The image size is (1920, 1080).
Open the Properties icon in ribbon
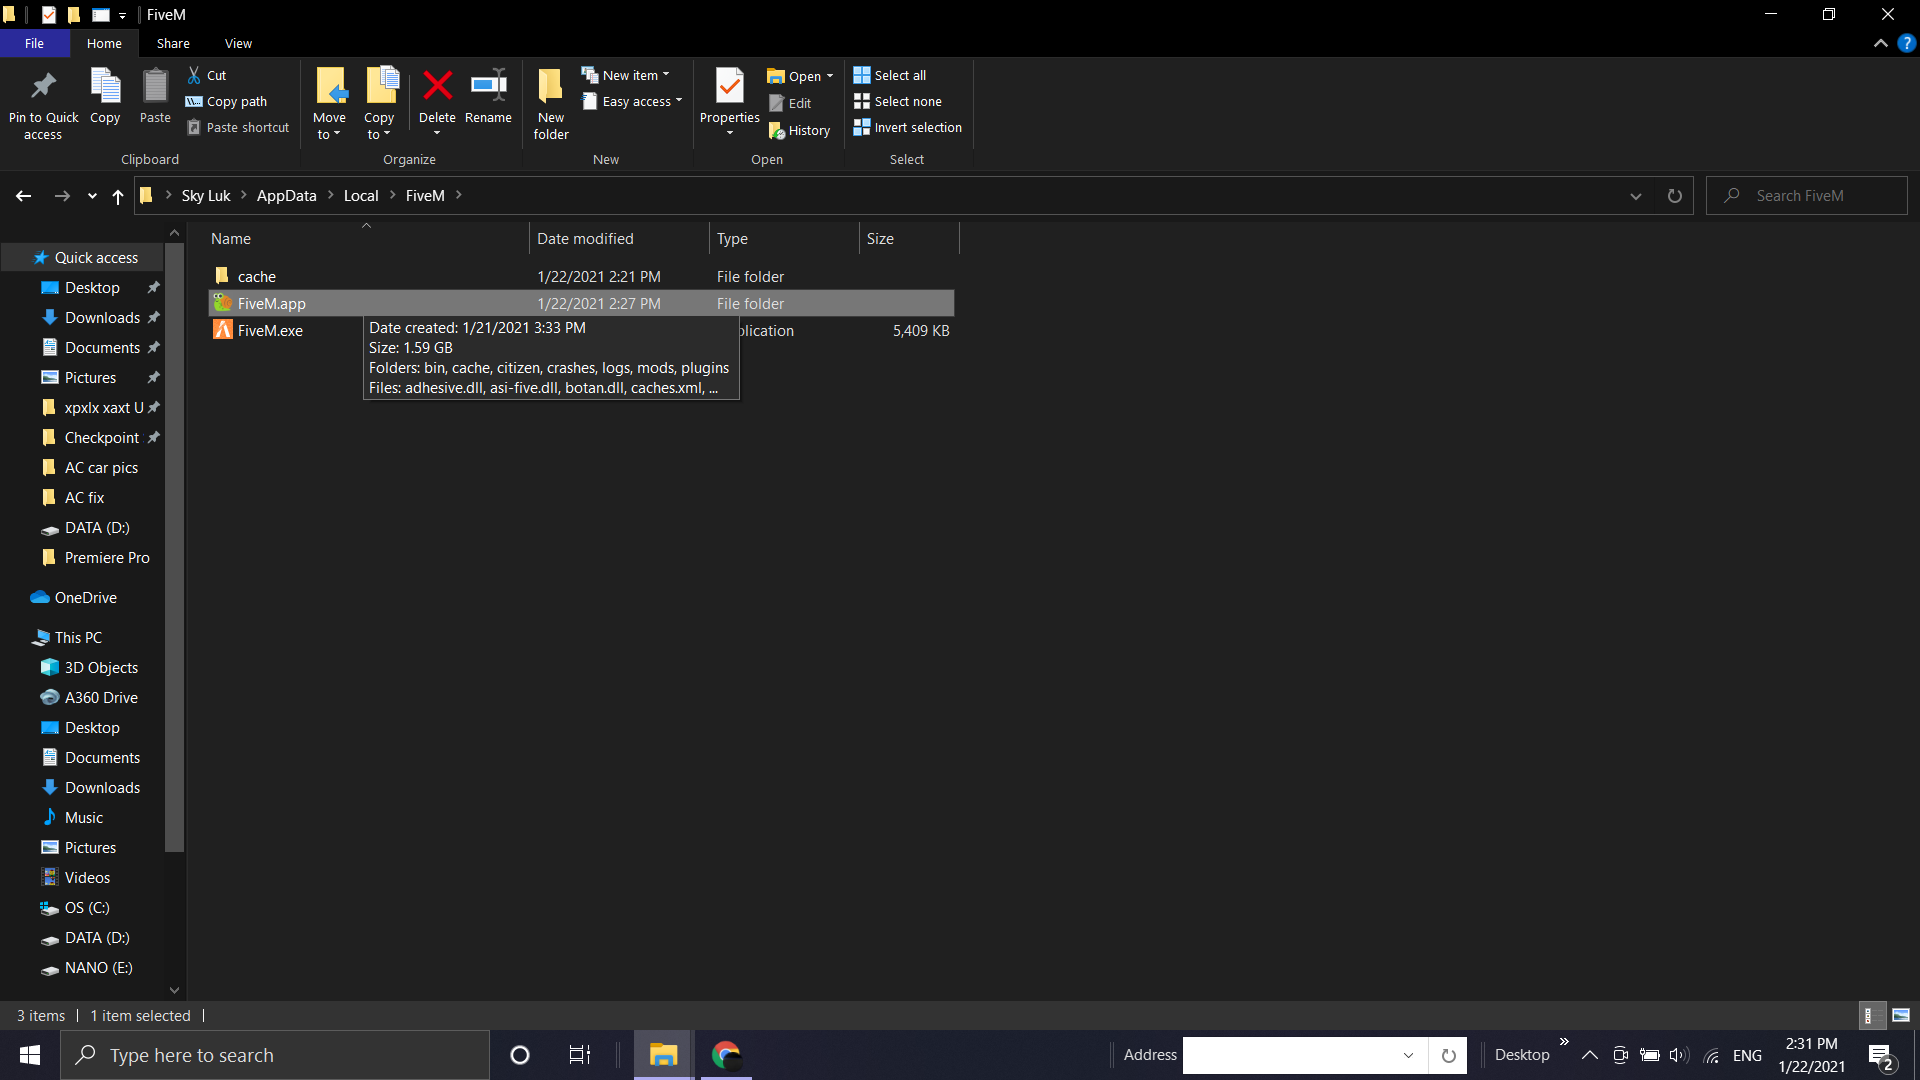click(729, 87)
